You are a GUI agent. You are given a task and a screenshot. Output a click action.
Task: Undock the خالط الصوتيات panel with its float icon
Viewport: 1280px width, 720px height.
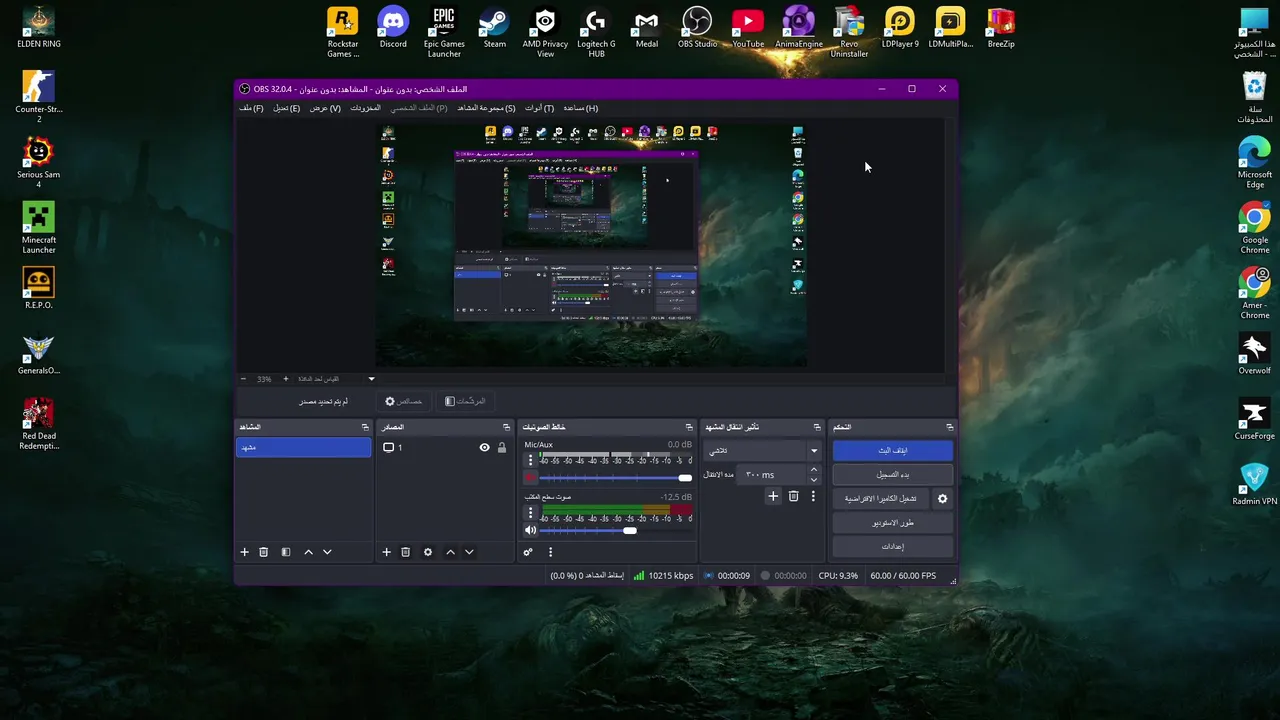tap(689, 427)
